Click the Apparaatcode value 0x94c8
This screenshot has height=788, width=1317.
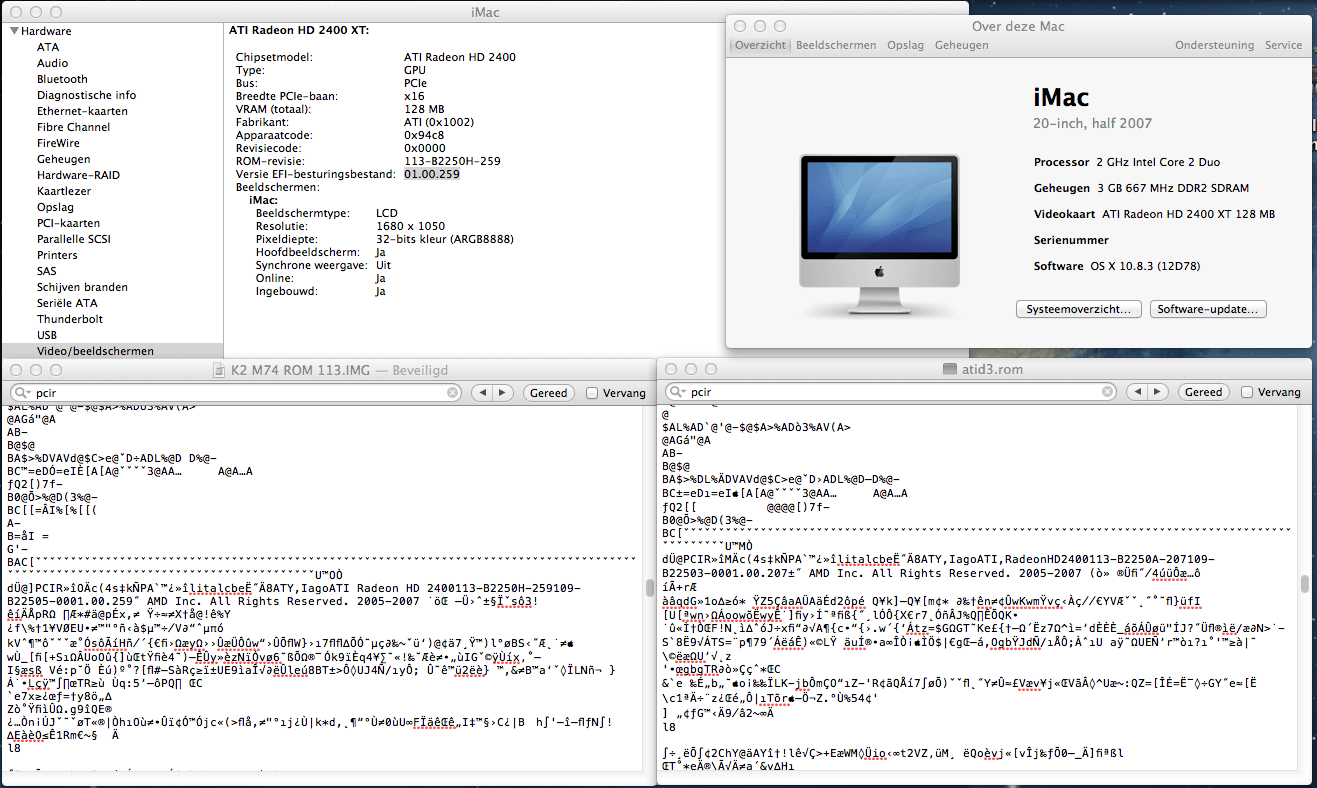(424, 135)
